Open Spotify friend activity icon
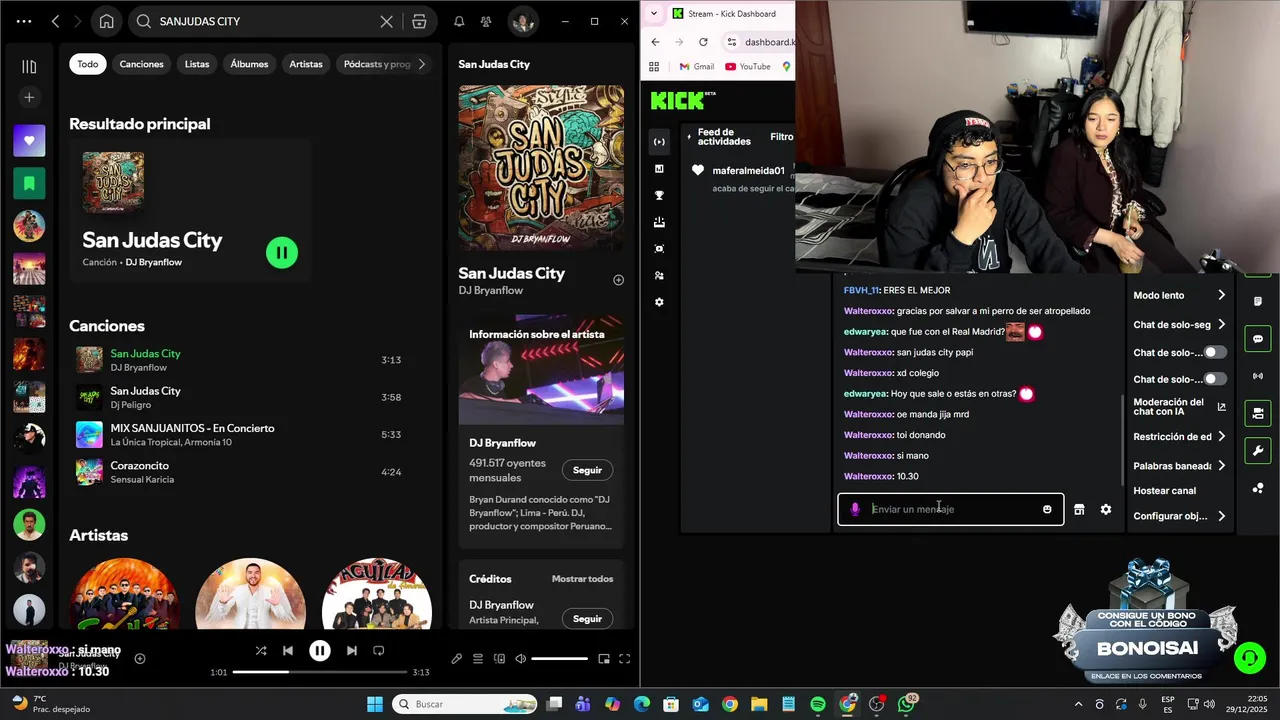The image size is (1280, 720). click(486, 21)
